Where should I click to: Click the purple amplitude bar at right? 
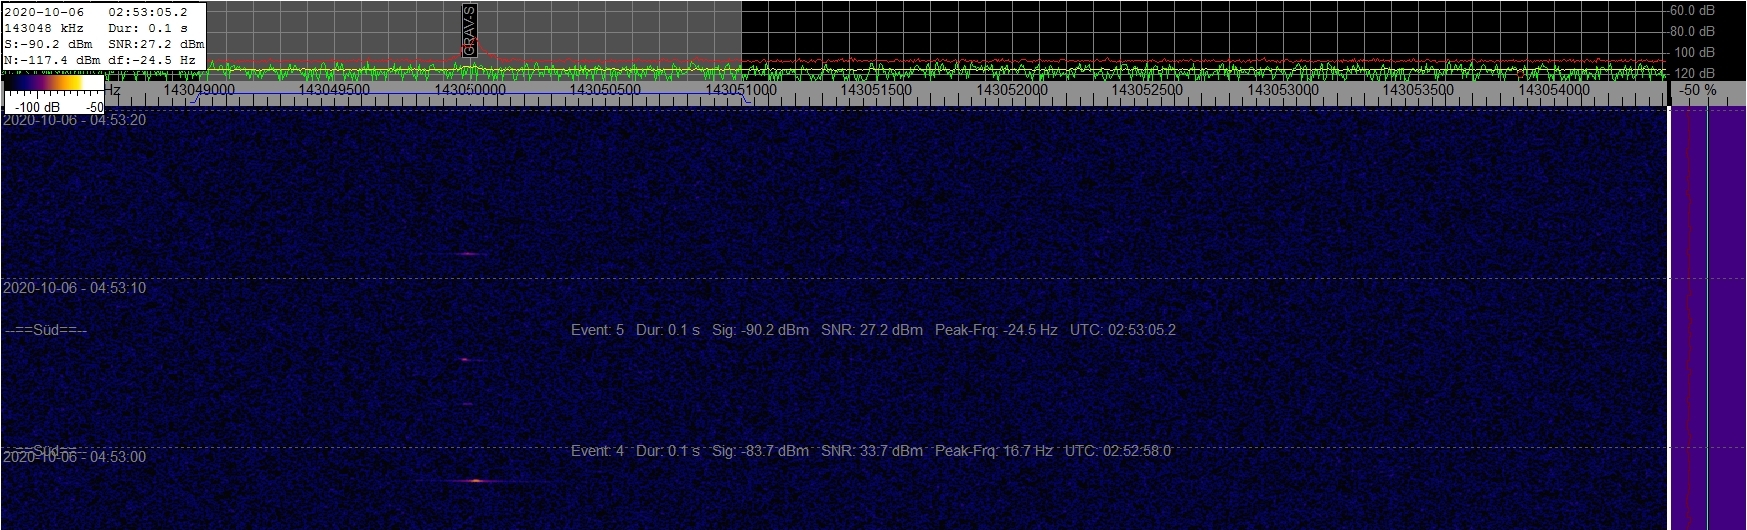click(1706, 318)
